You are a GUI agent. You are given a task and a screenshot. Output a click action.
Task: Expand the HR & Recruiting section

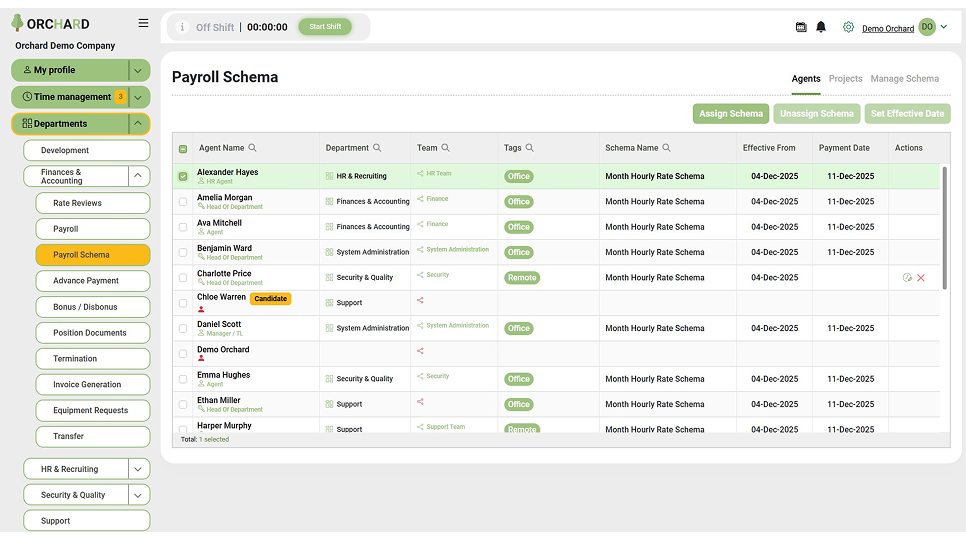(138, 469)
